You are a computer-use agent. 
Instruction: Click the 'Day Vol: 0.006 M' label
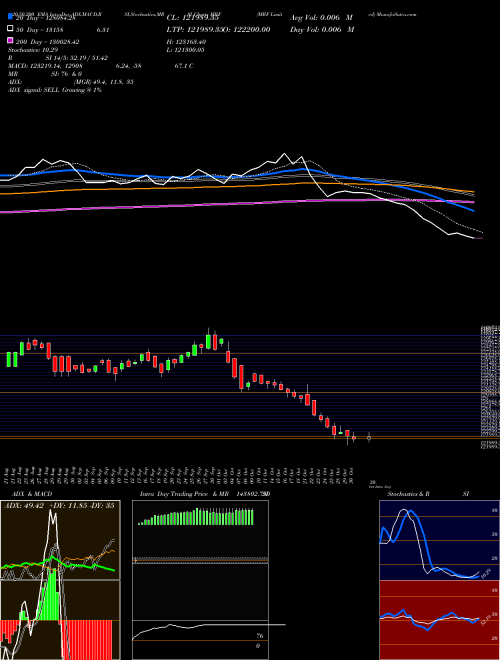click(322, 29)
